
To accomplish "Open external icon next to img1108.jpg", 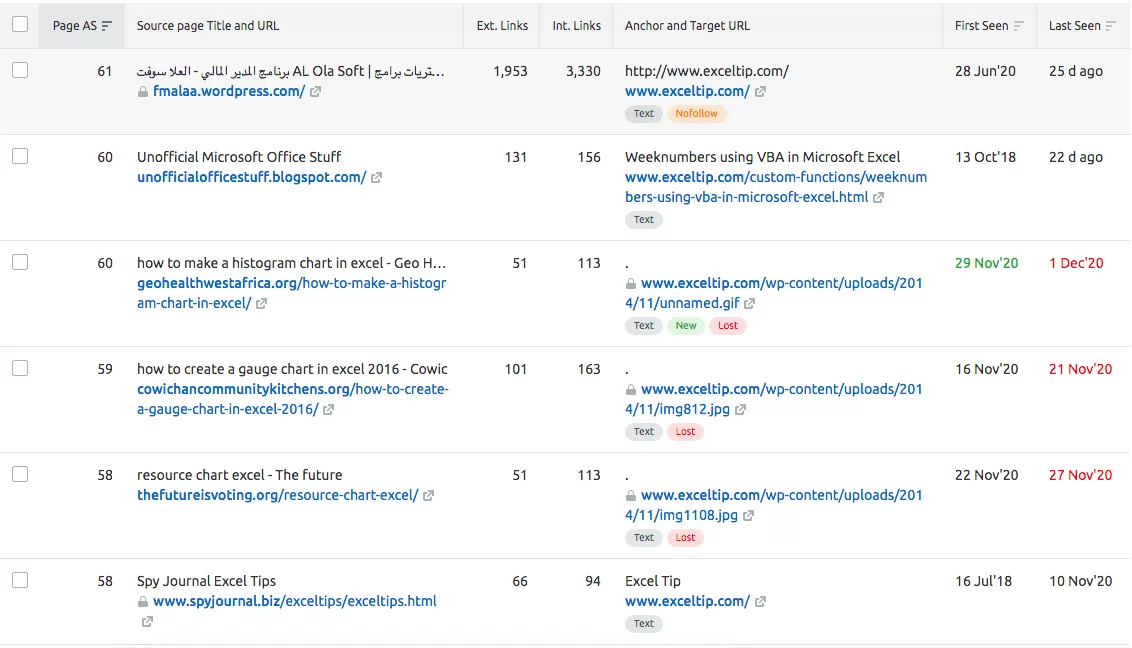I will [748, 516].
